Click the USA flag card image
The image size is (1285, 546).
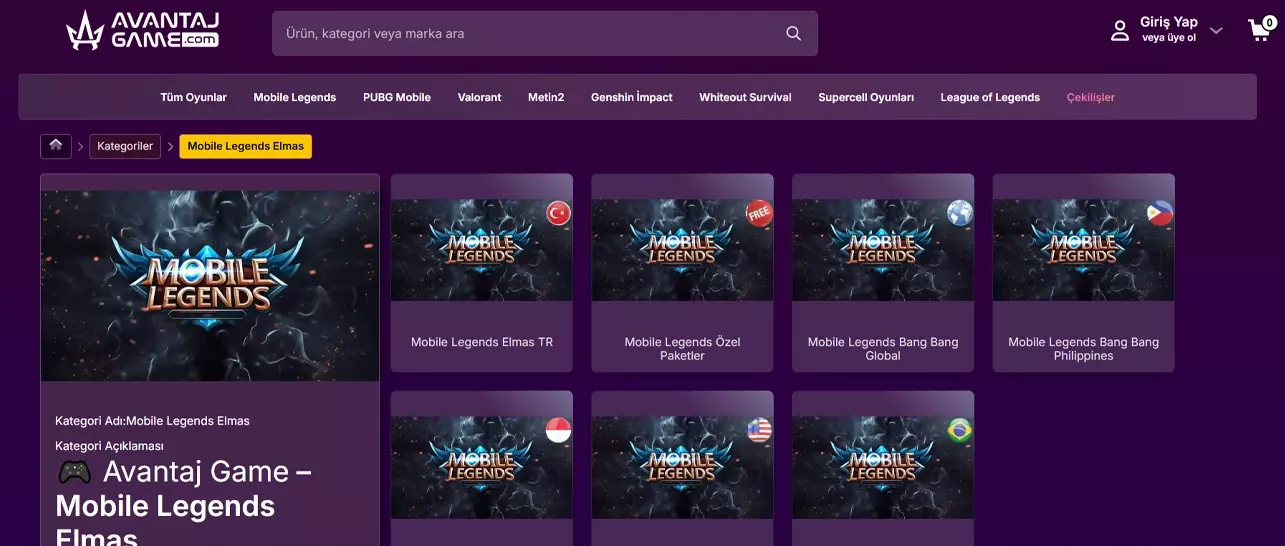[683, 466]
